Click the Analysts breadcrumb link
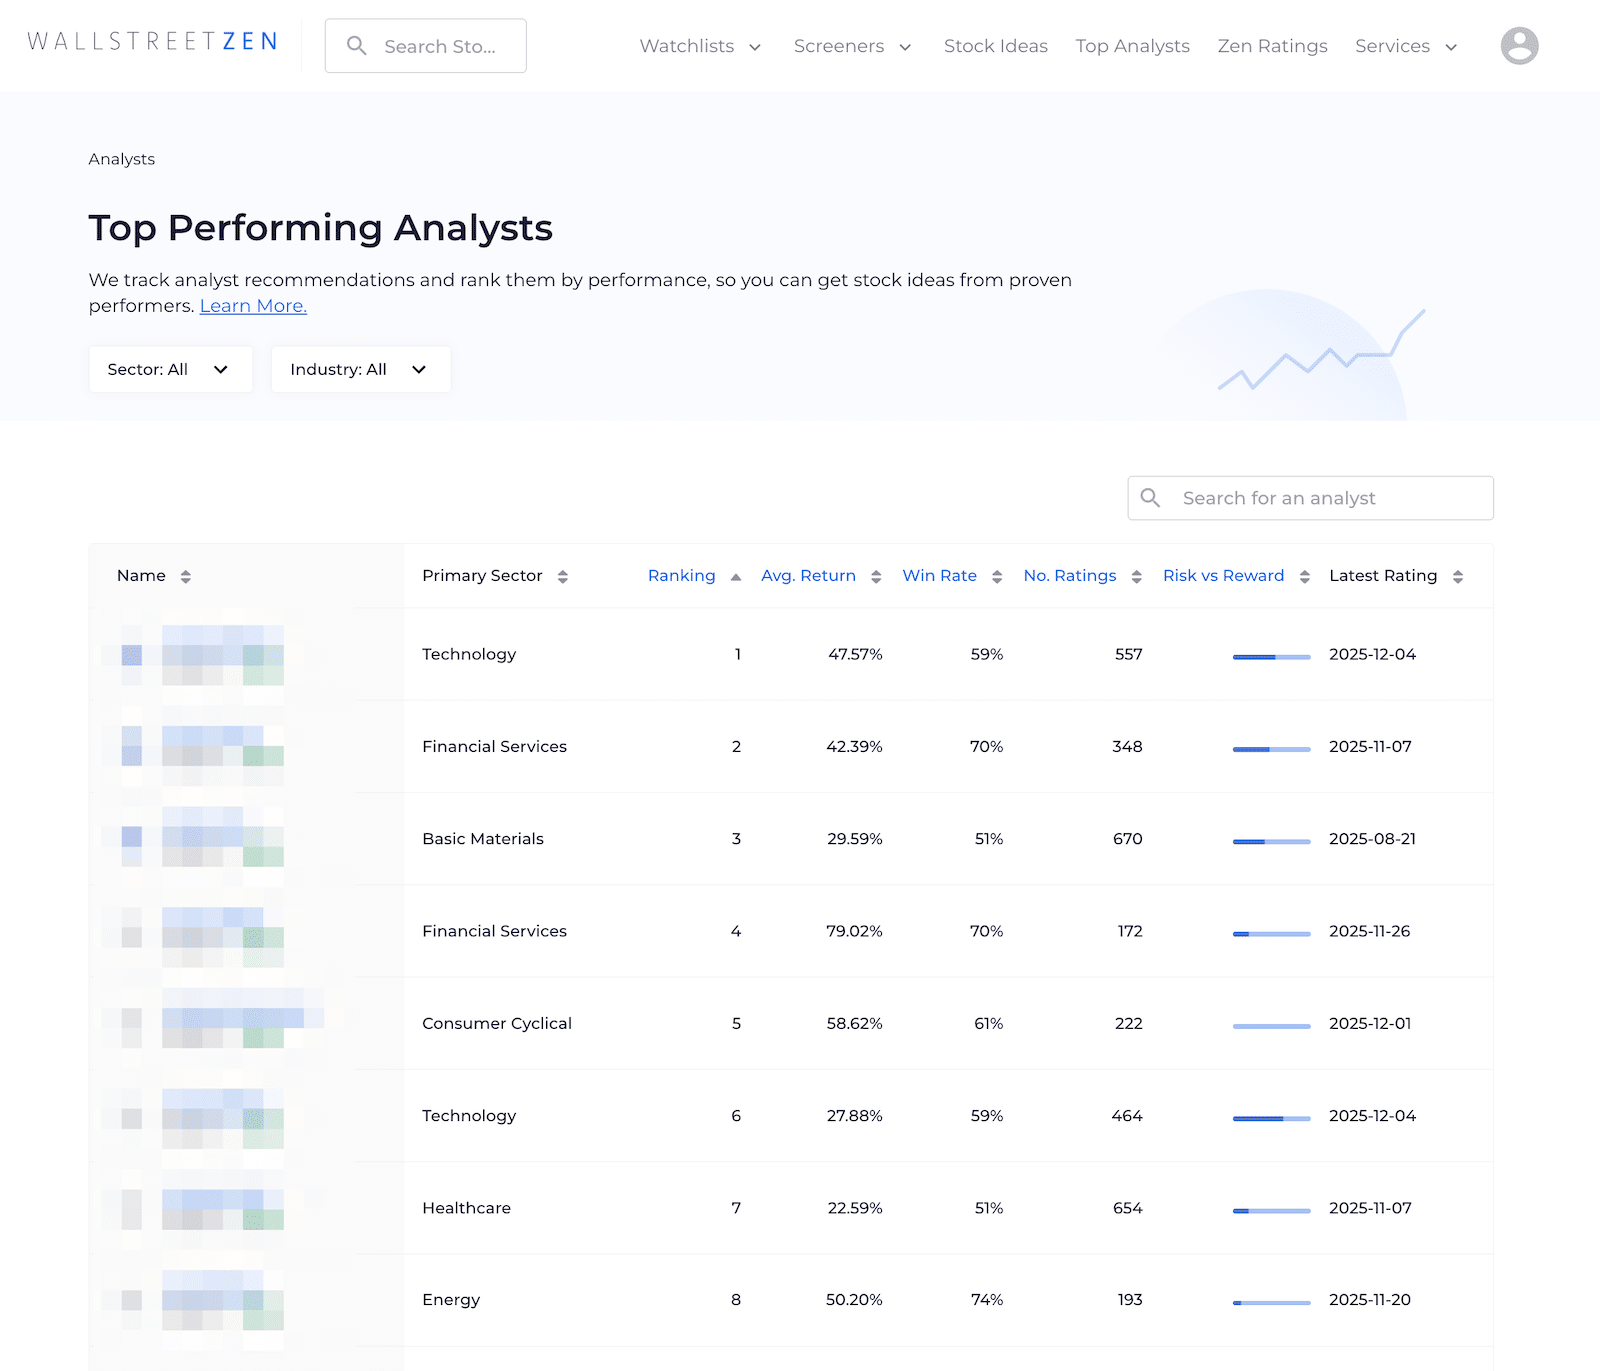The image size is (1600, 1371). tap(122, 159)
